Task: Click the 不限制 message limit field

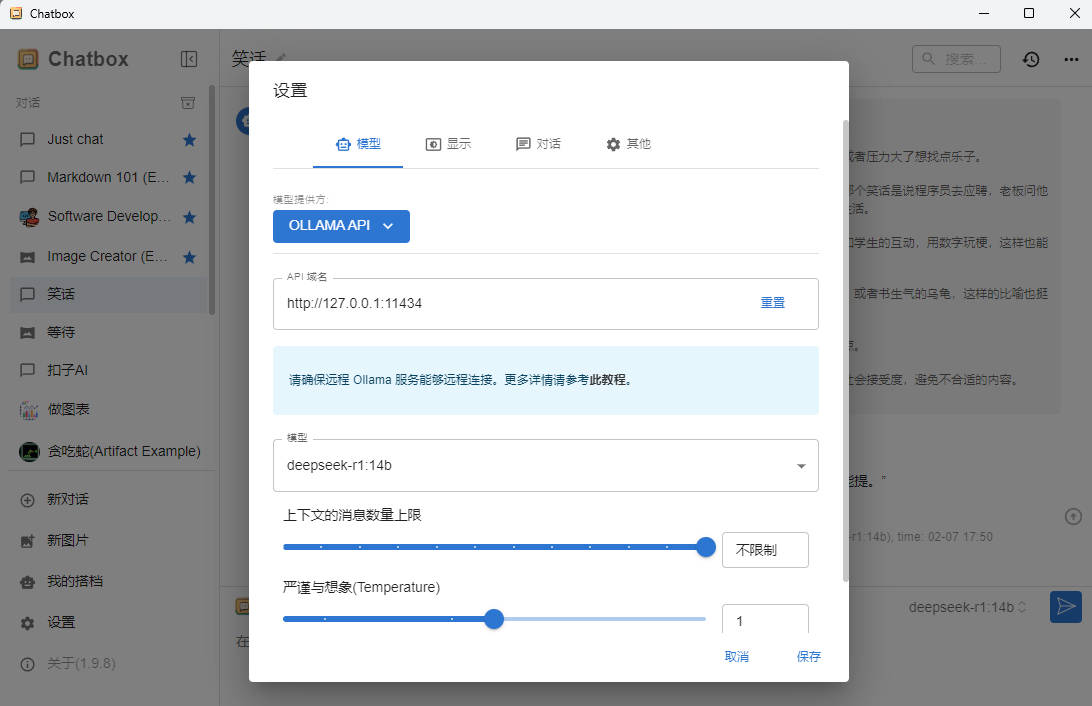Action: [x=765, y=550]
